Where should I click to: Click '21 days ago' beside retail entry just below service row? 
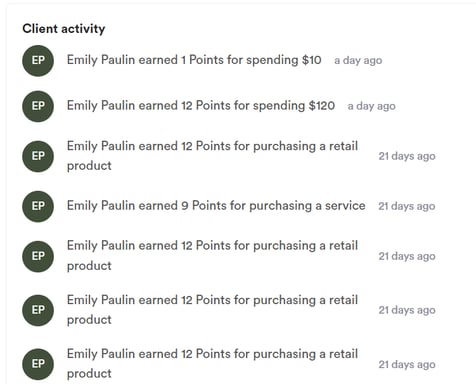pyautogui.click(x=407, y=256)
